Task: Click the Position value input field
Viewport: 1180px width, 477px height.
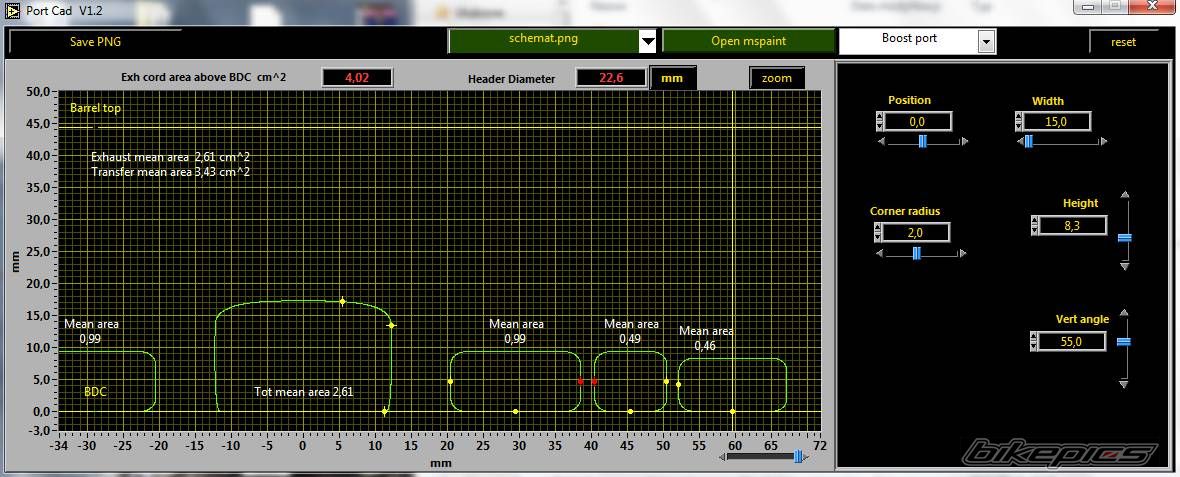Action: pos(917,121)
